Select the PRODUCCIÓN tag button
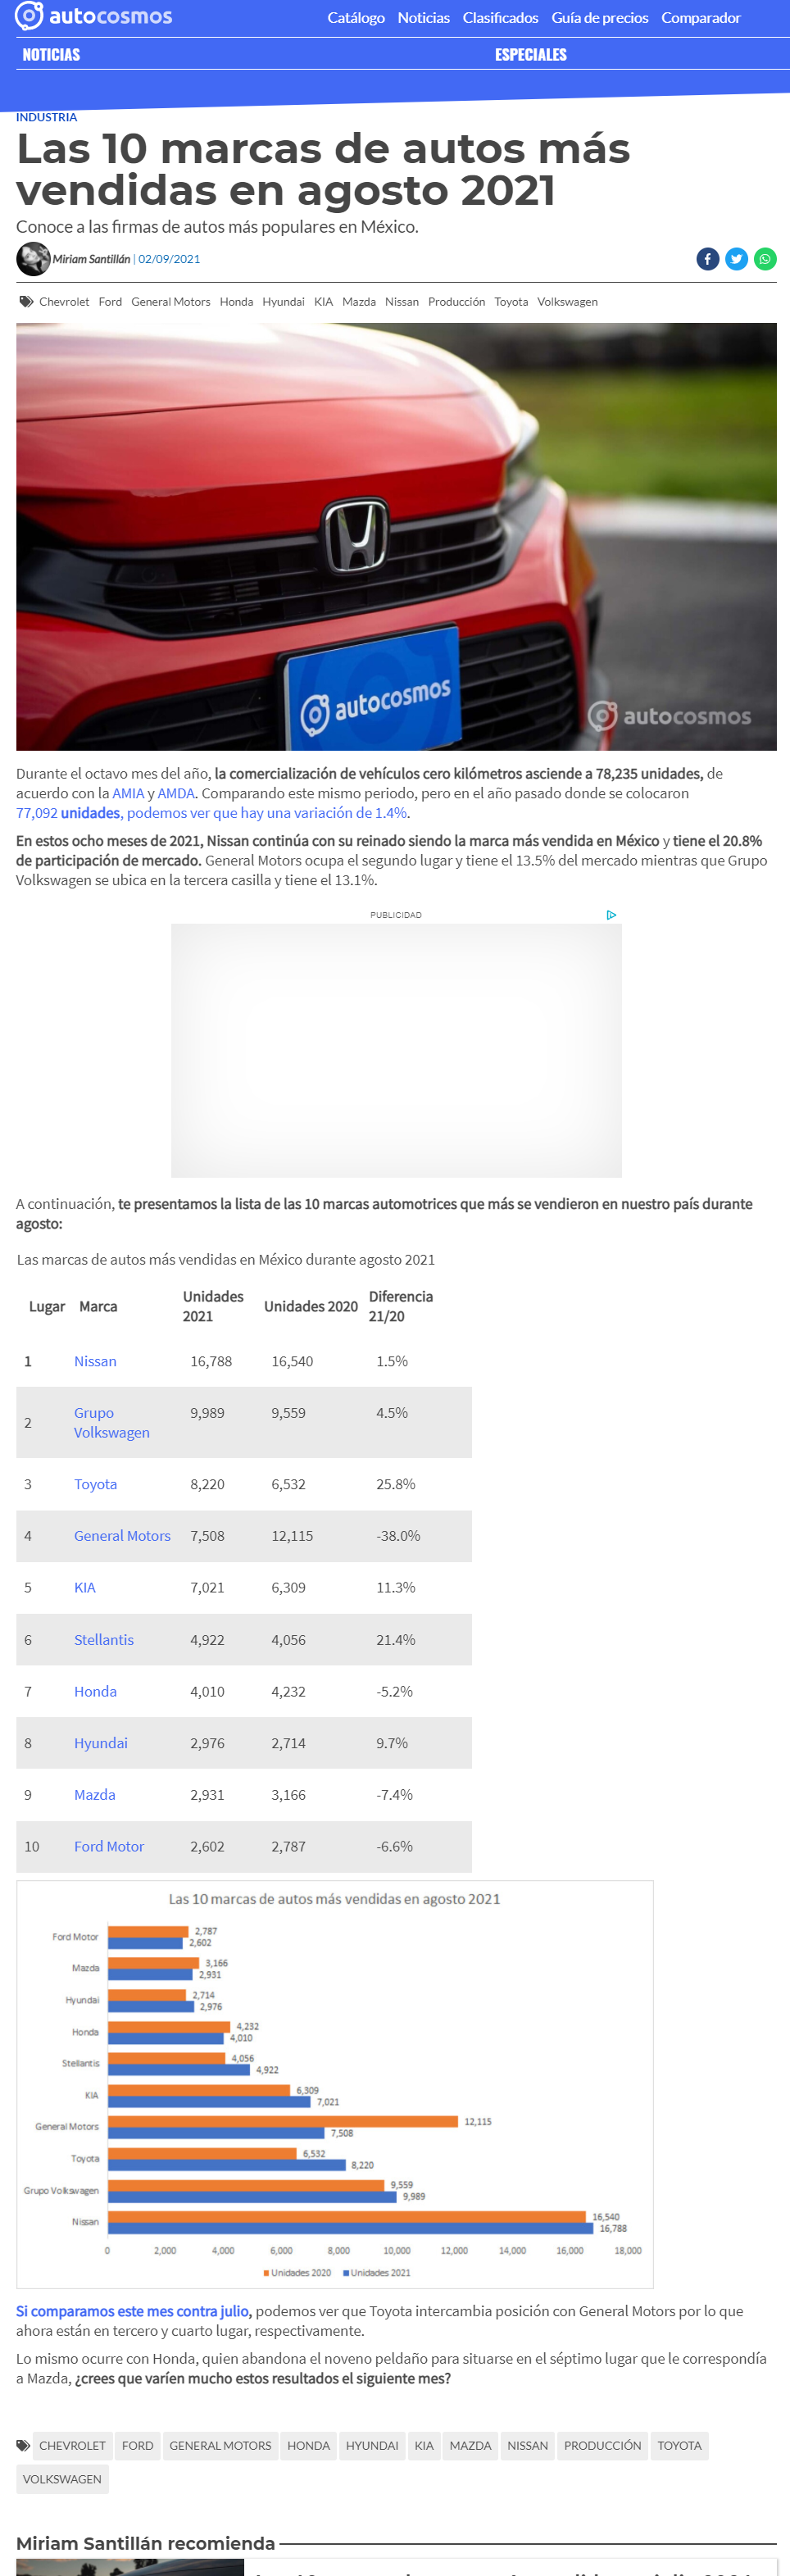 tap(602, 2445)
